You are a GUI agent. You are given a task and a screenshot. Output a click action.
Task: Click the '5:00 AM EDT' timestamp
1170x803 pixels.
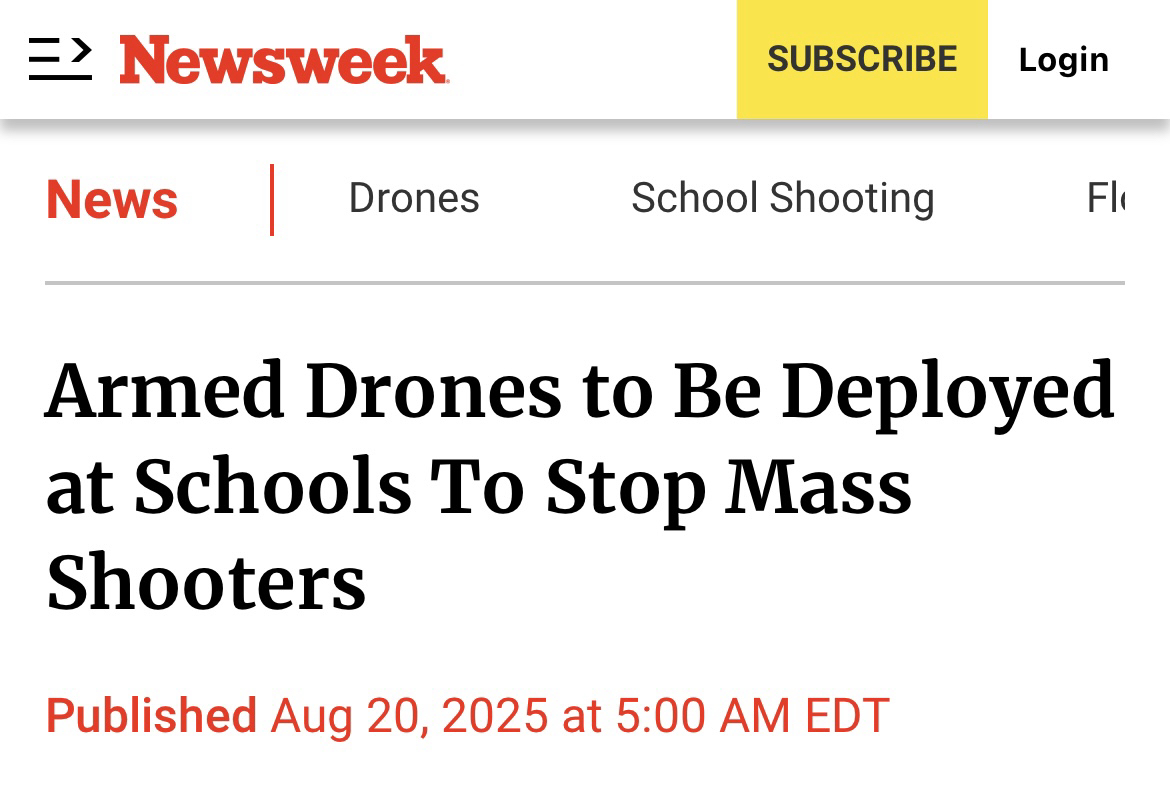point(752,715)
